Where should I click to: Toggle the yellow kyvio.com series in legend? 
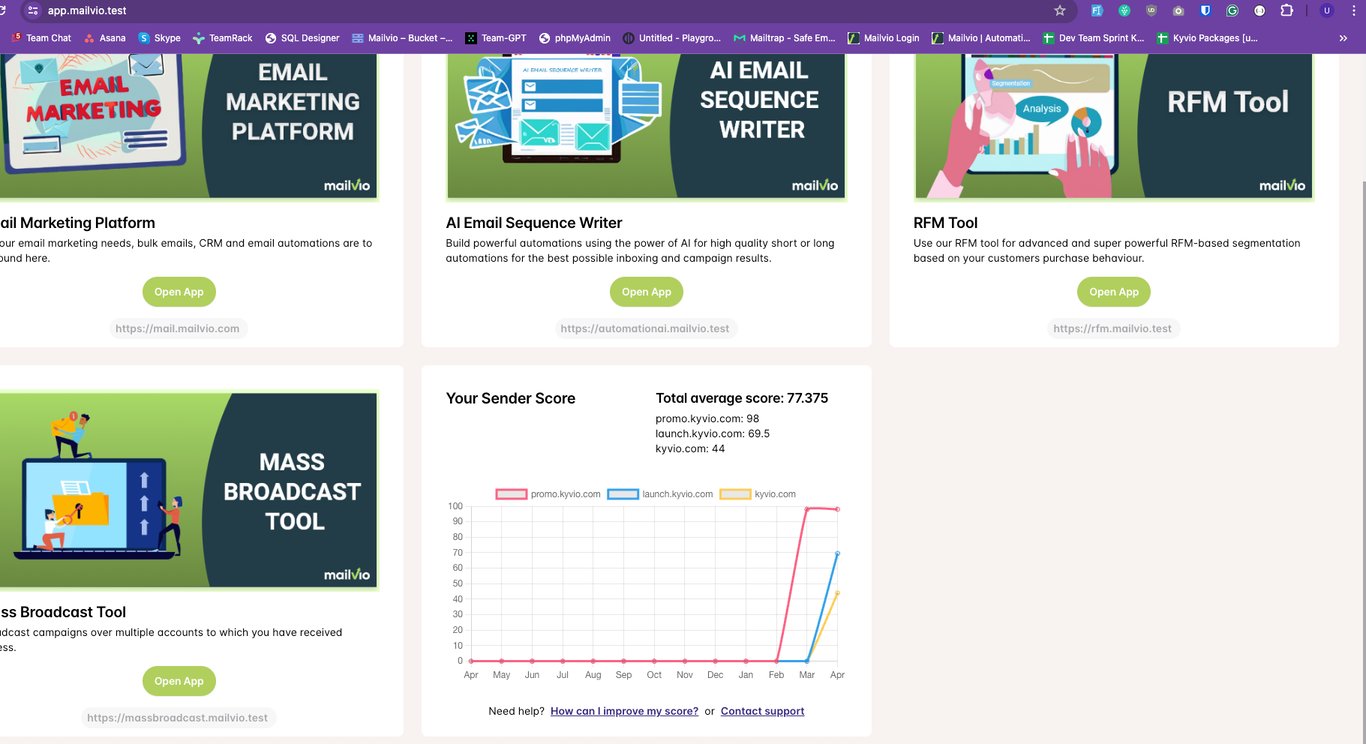click(x=758, y=494)
